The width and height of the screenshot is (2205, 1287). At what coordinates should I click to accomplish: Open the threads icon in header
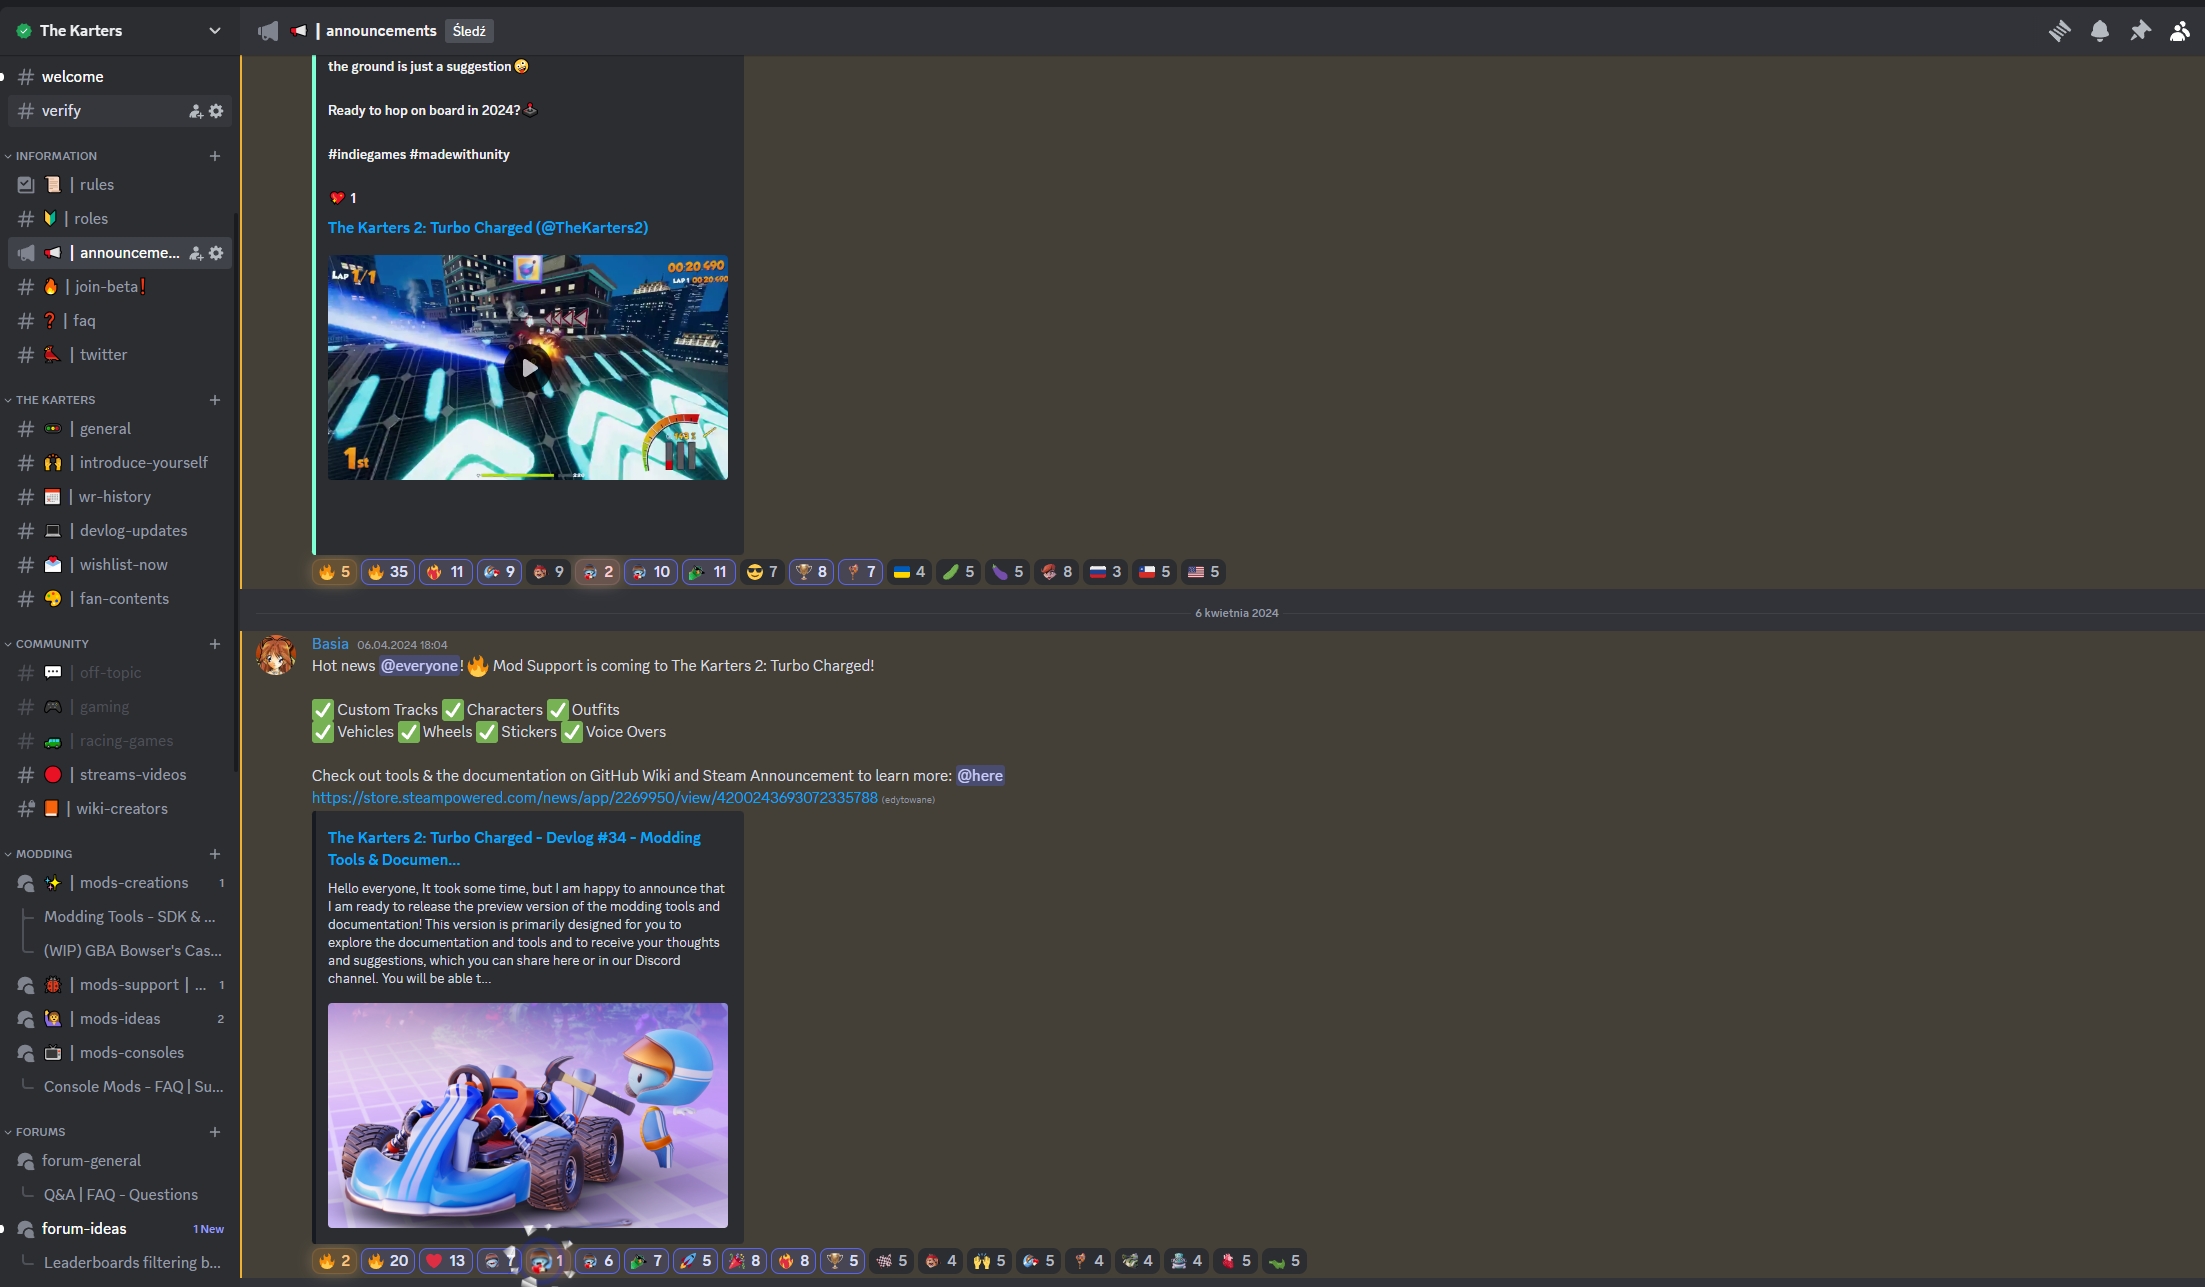coord(2059,31)
